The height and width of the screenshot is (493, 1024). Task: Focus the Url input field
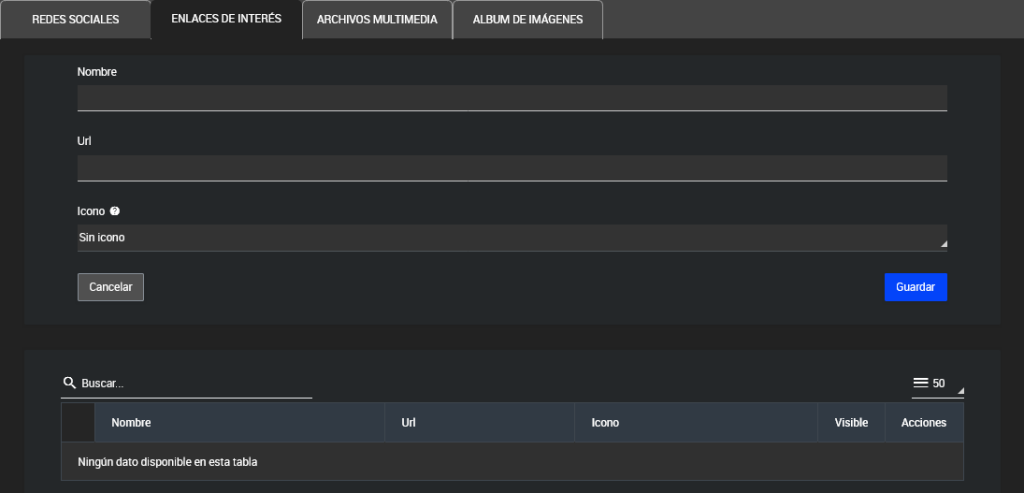click(511, 167)
